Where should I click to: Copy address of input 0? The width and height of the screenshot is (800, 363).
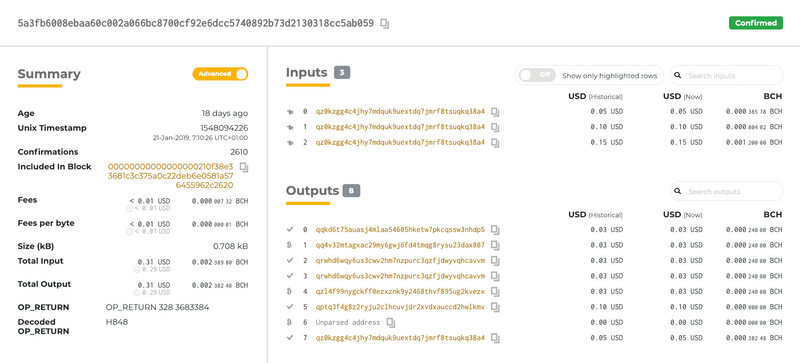coord(495,112)
